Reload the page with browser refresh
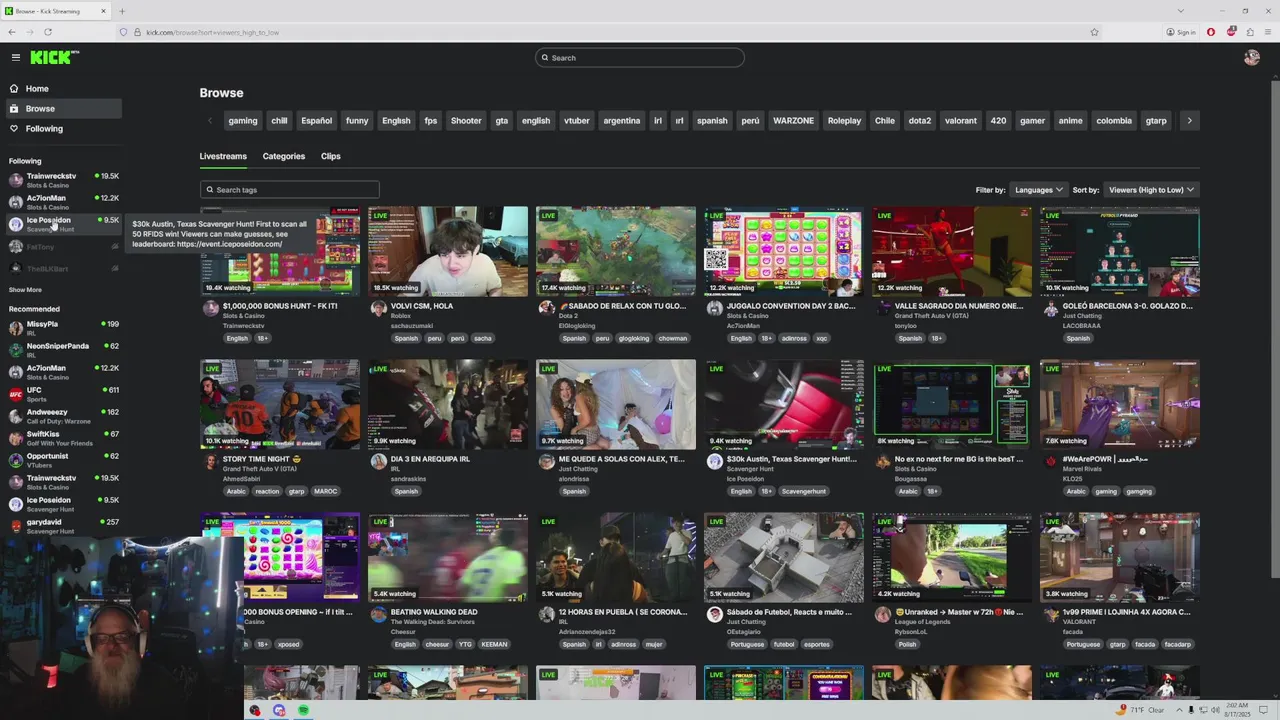This screenshot has height=720, width=1280. pos(47,32)
